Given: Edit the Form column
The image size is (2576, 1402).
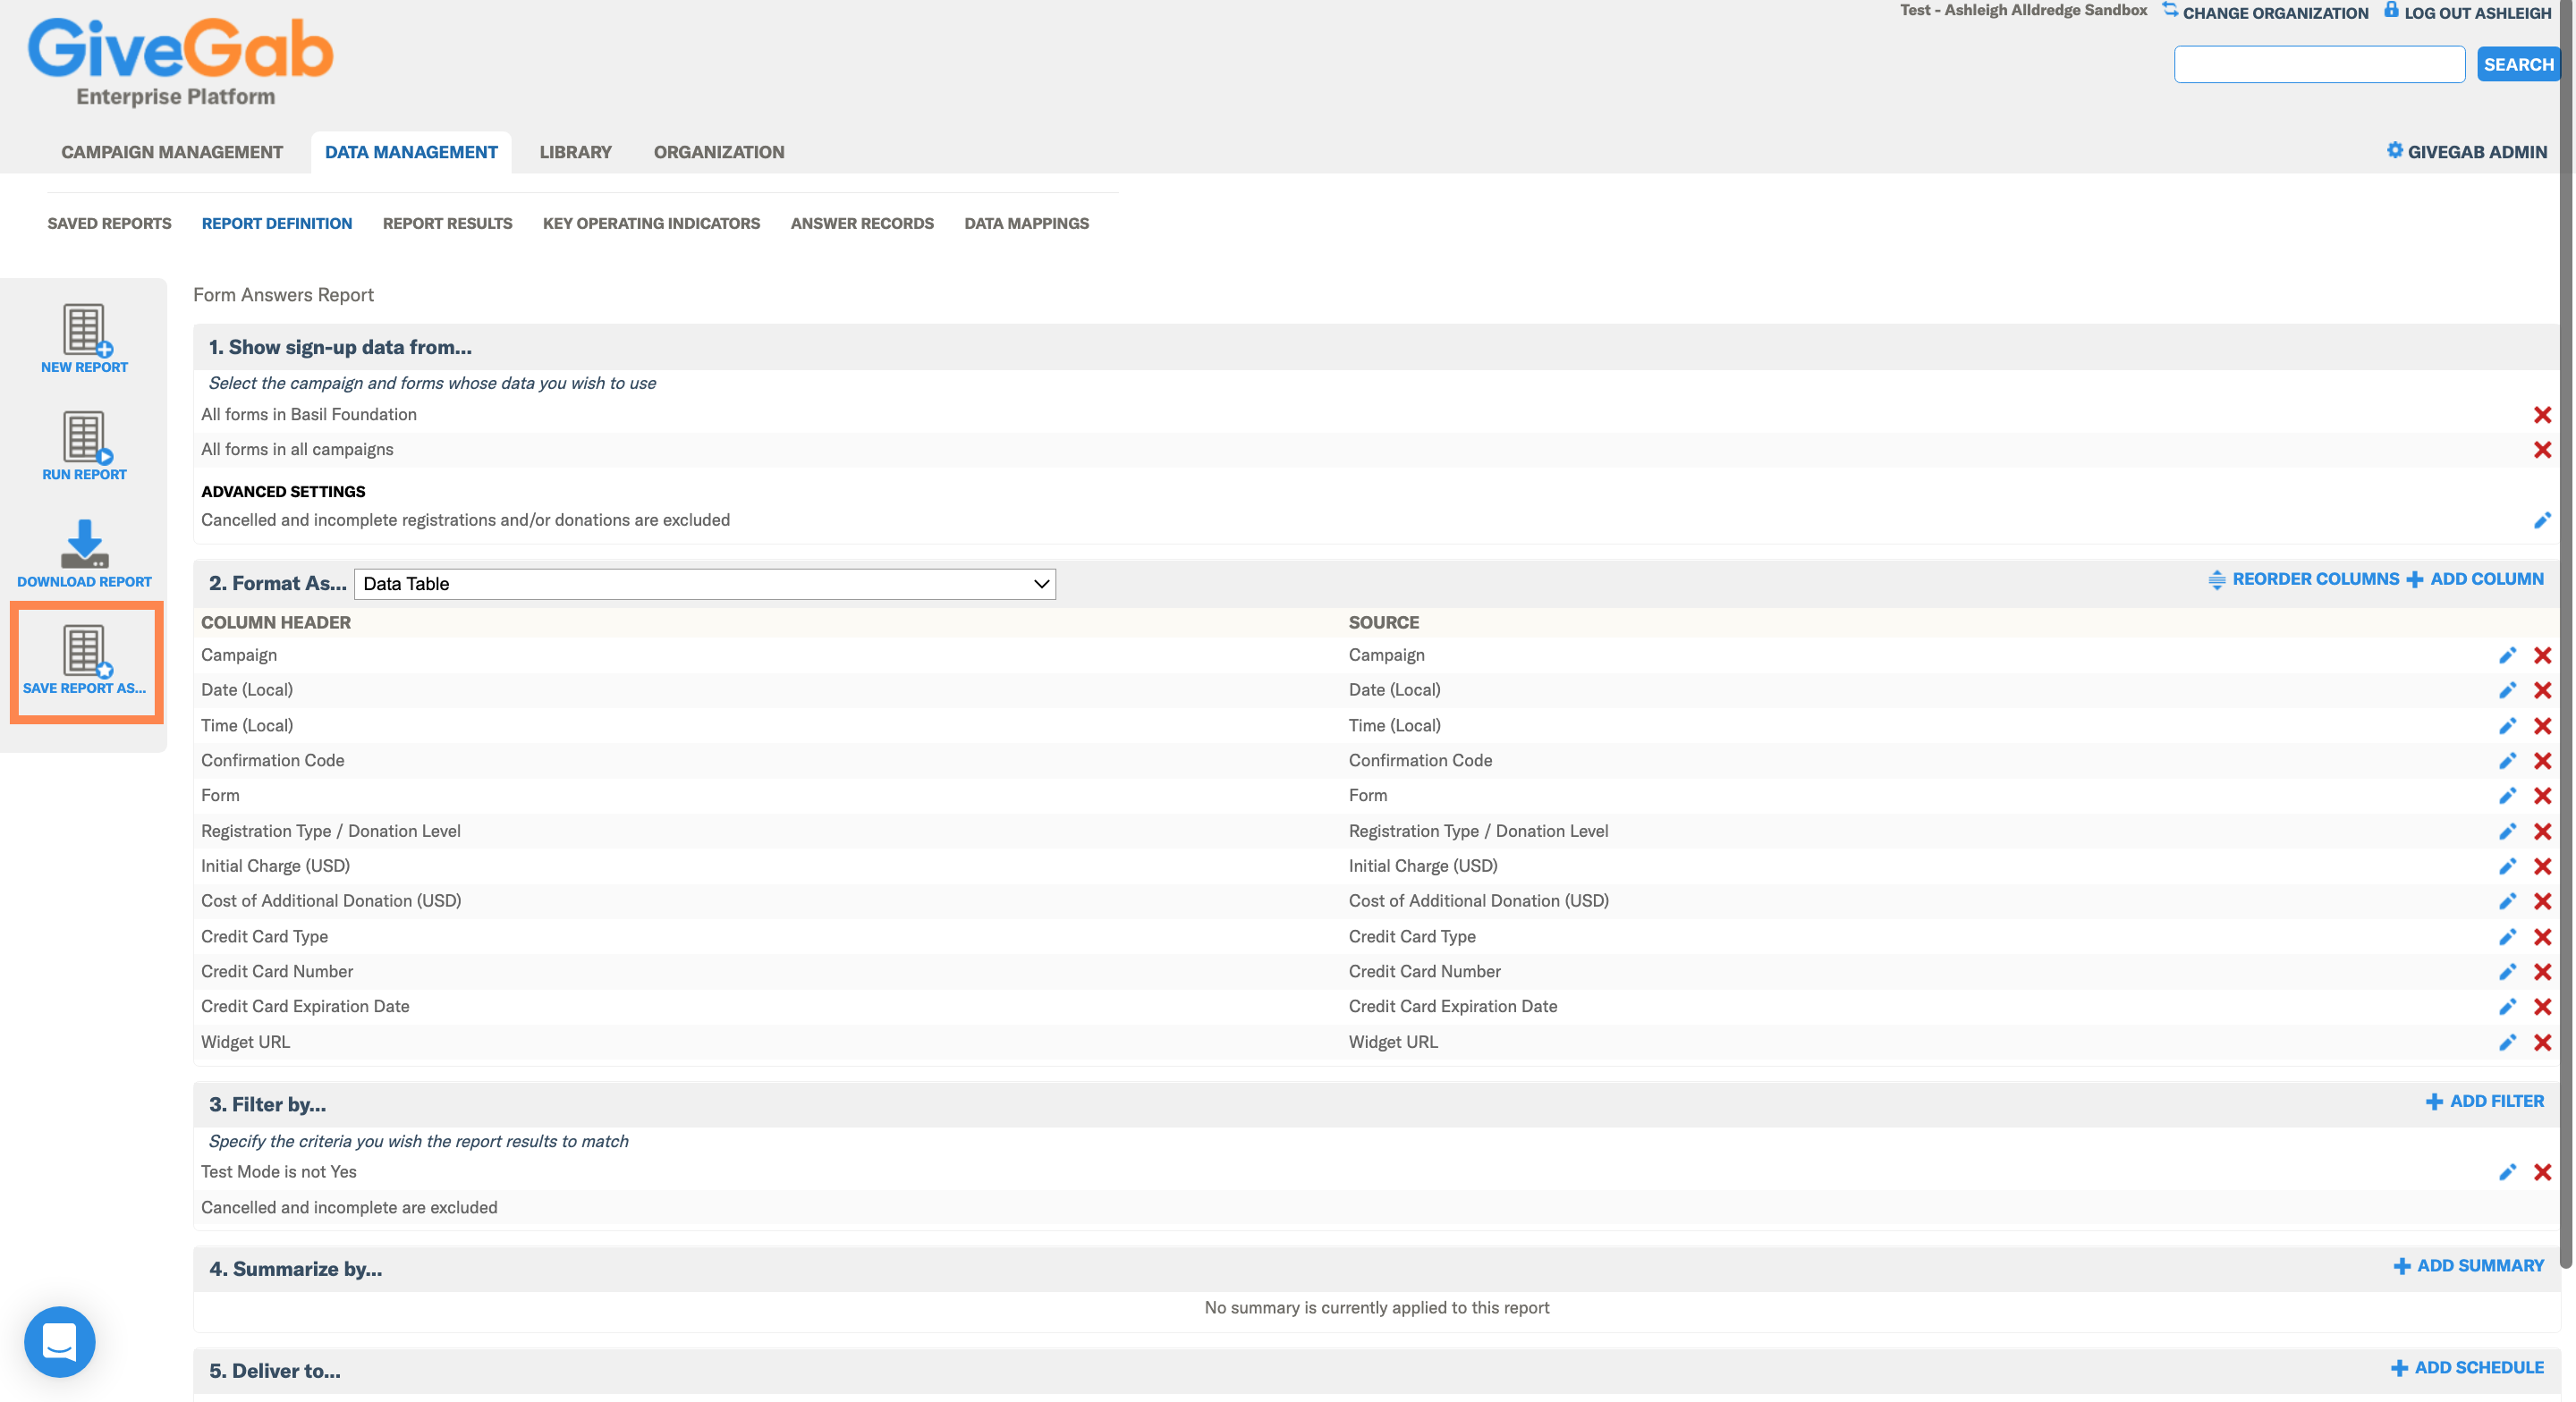Looking at the screenshot, I should click(2507, 796).
